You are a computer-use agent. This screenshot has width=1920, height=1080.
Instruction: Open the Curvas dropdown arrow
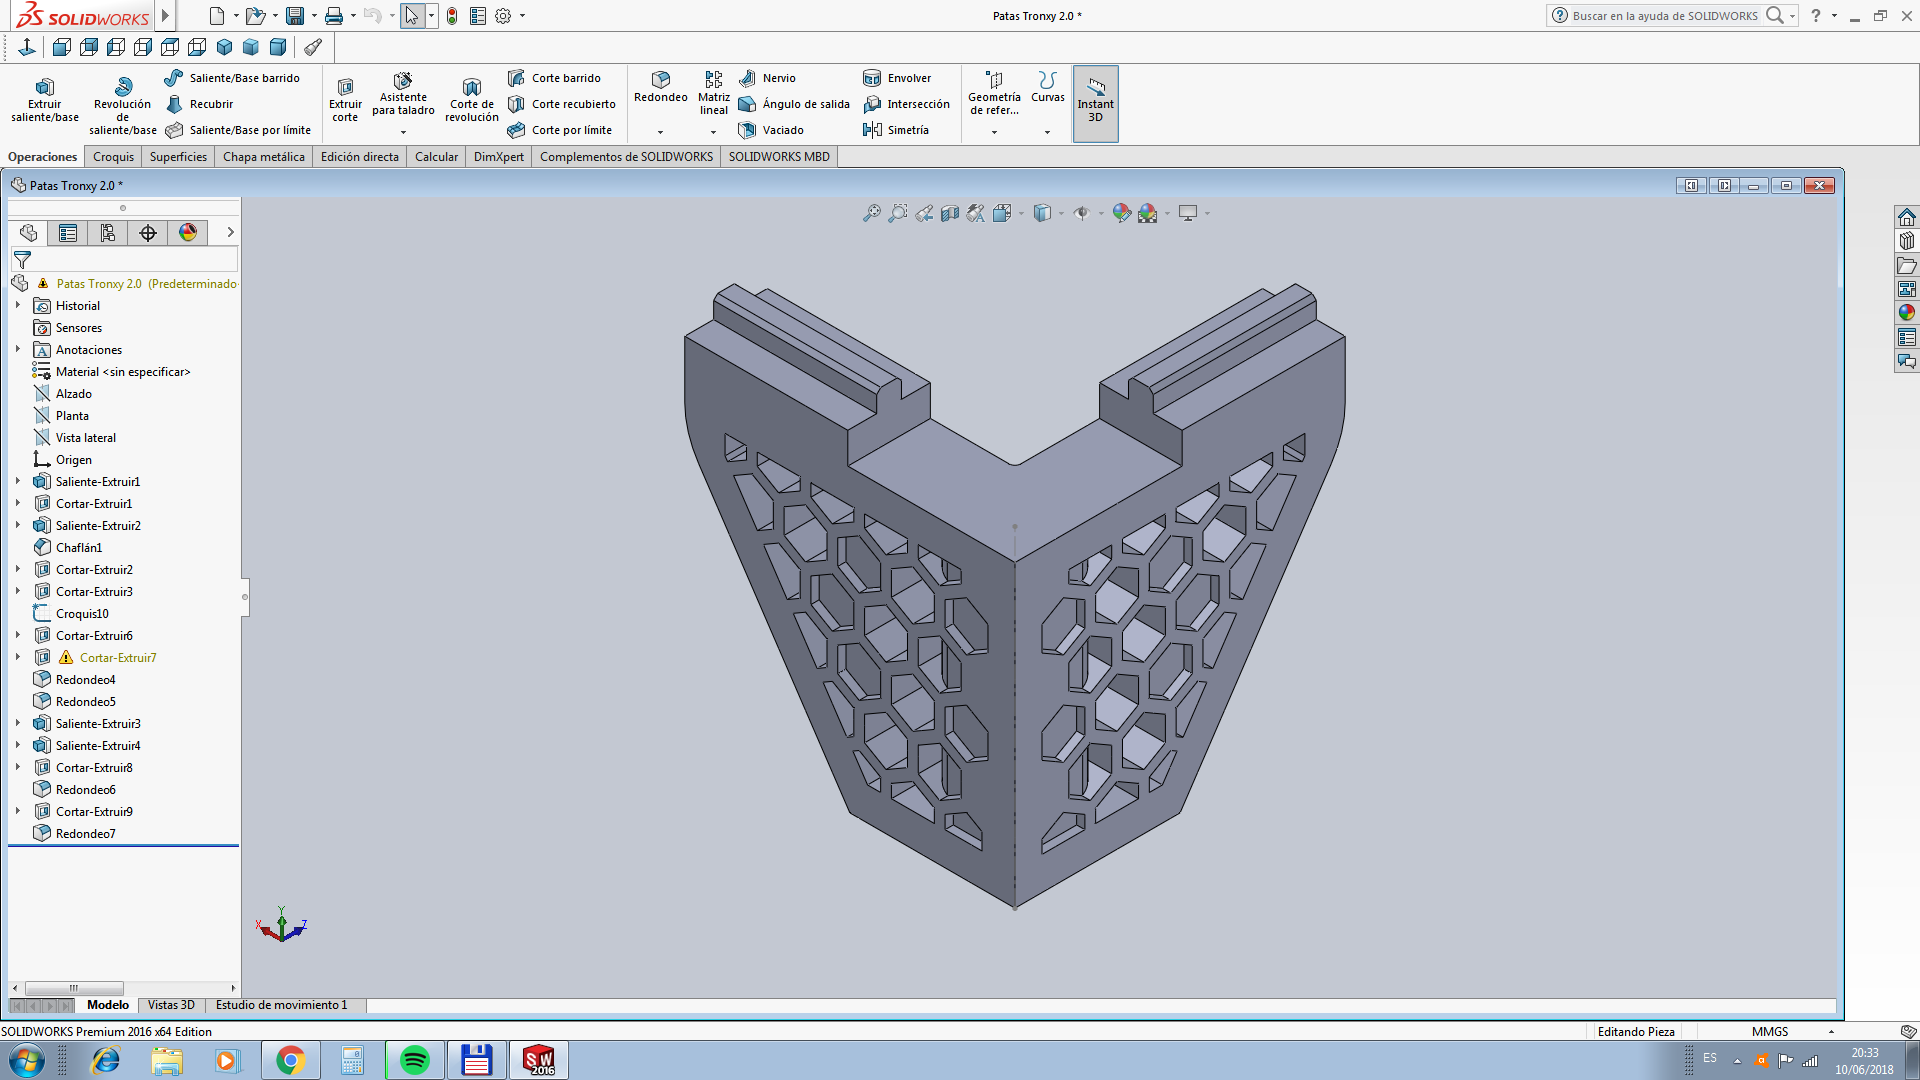[x=1047, y=132]
